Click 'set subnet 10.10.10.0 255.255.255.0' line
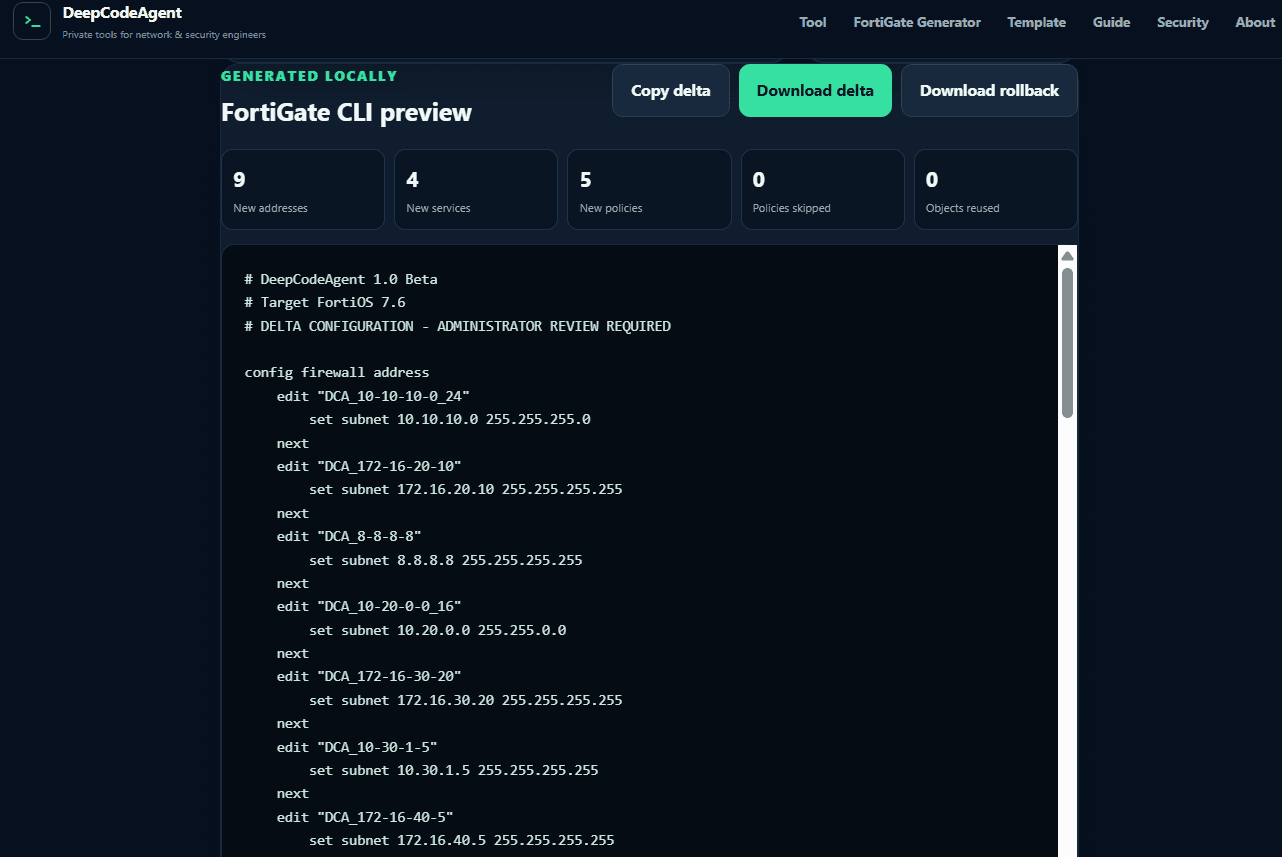This screenshot has height=857, width=1282. tap(450, 419)
